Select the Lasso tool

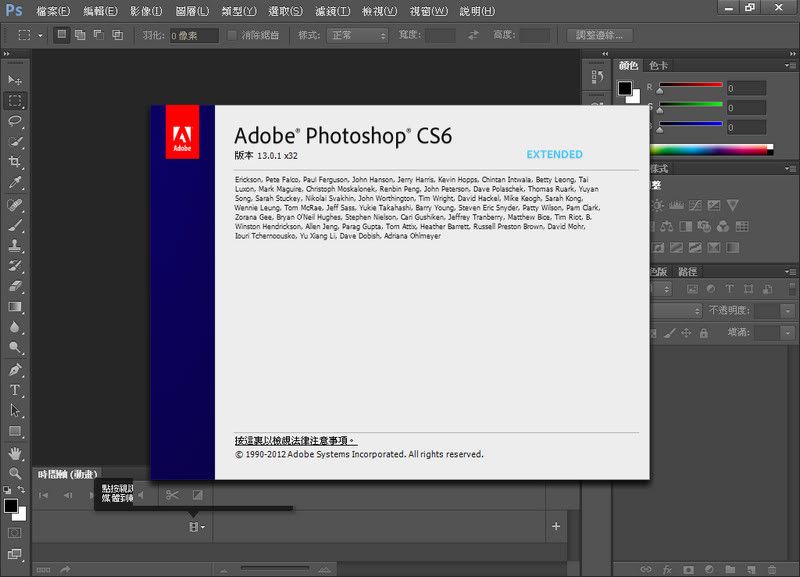(15, 121)
